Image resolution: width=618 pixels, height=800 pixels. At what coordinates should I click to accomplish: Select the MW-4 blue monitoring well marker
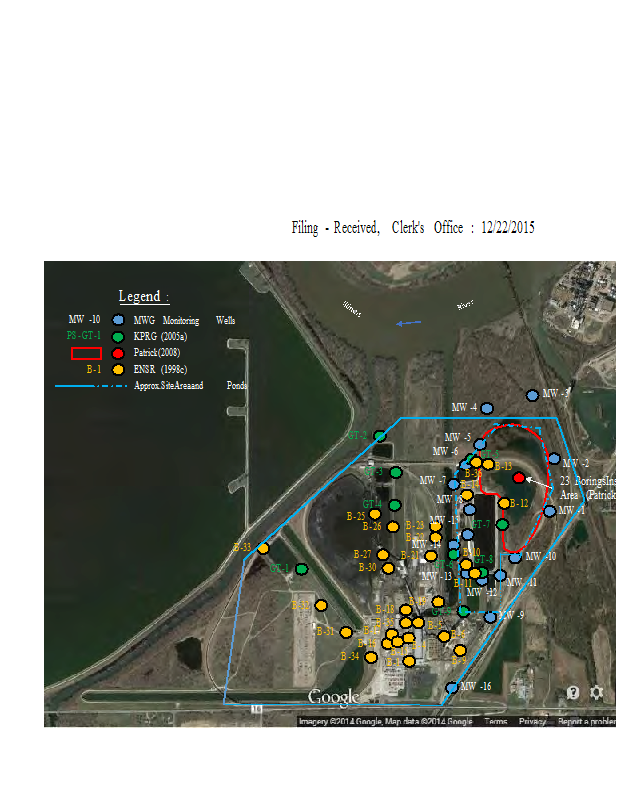click(487, 408)
